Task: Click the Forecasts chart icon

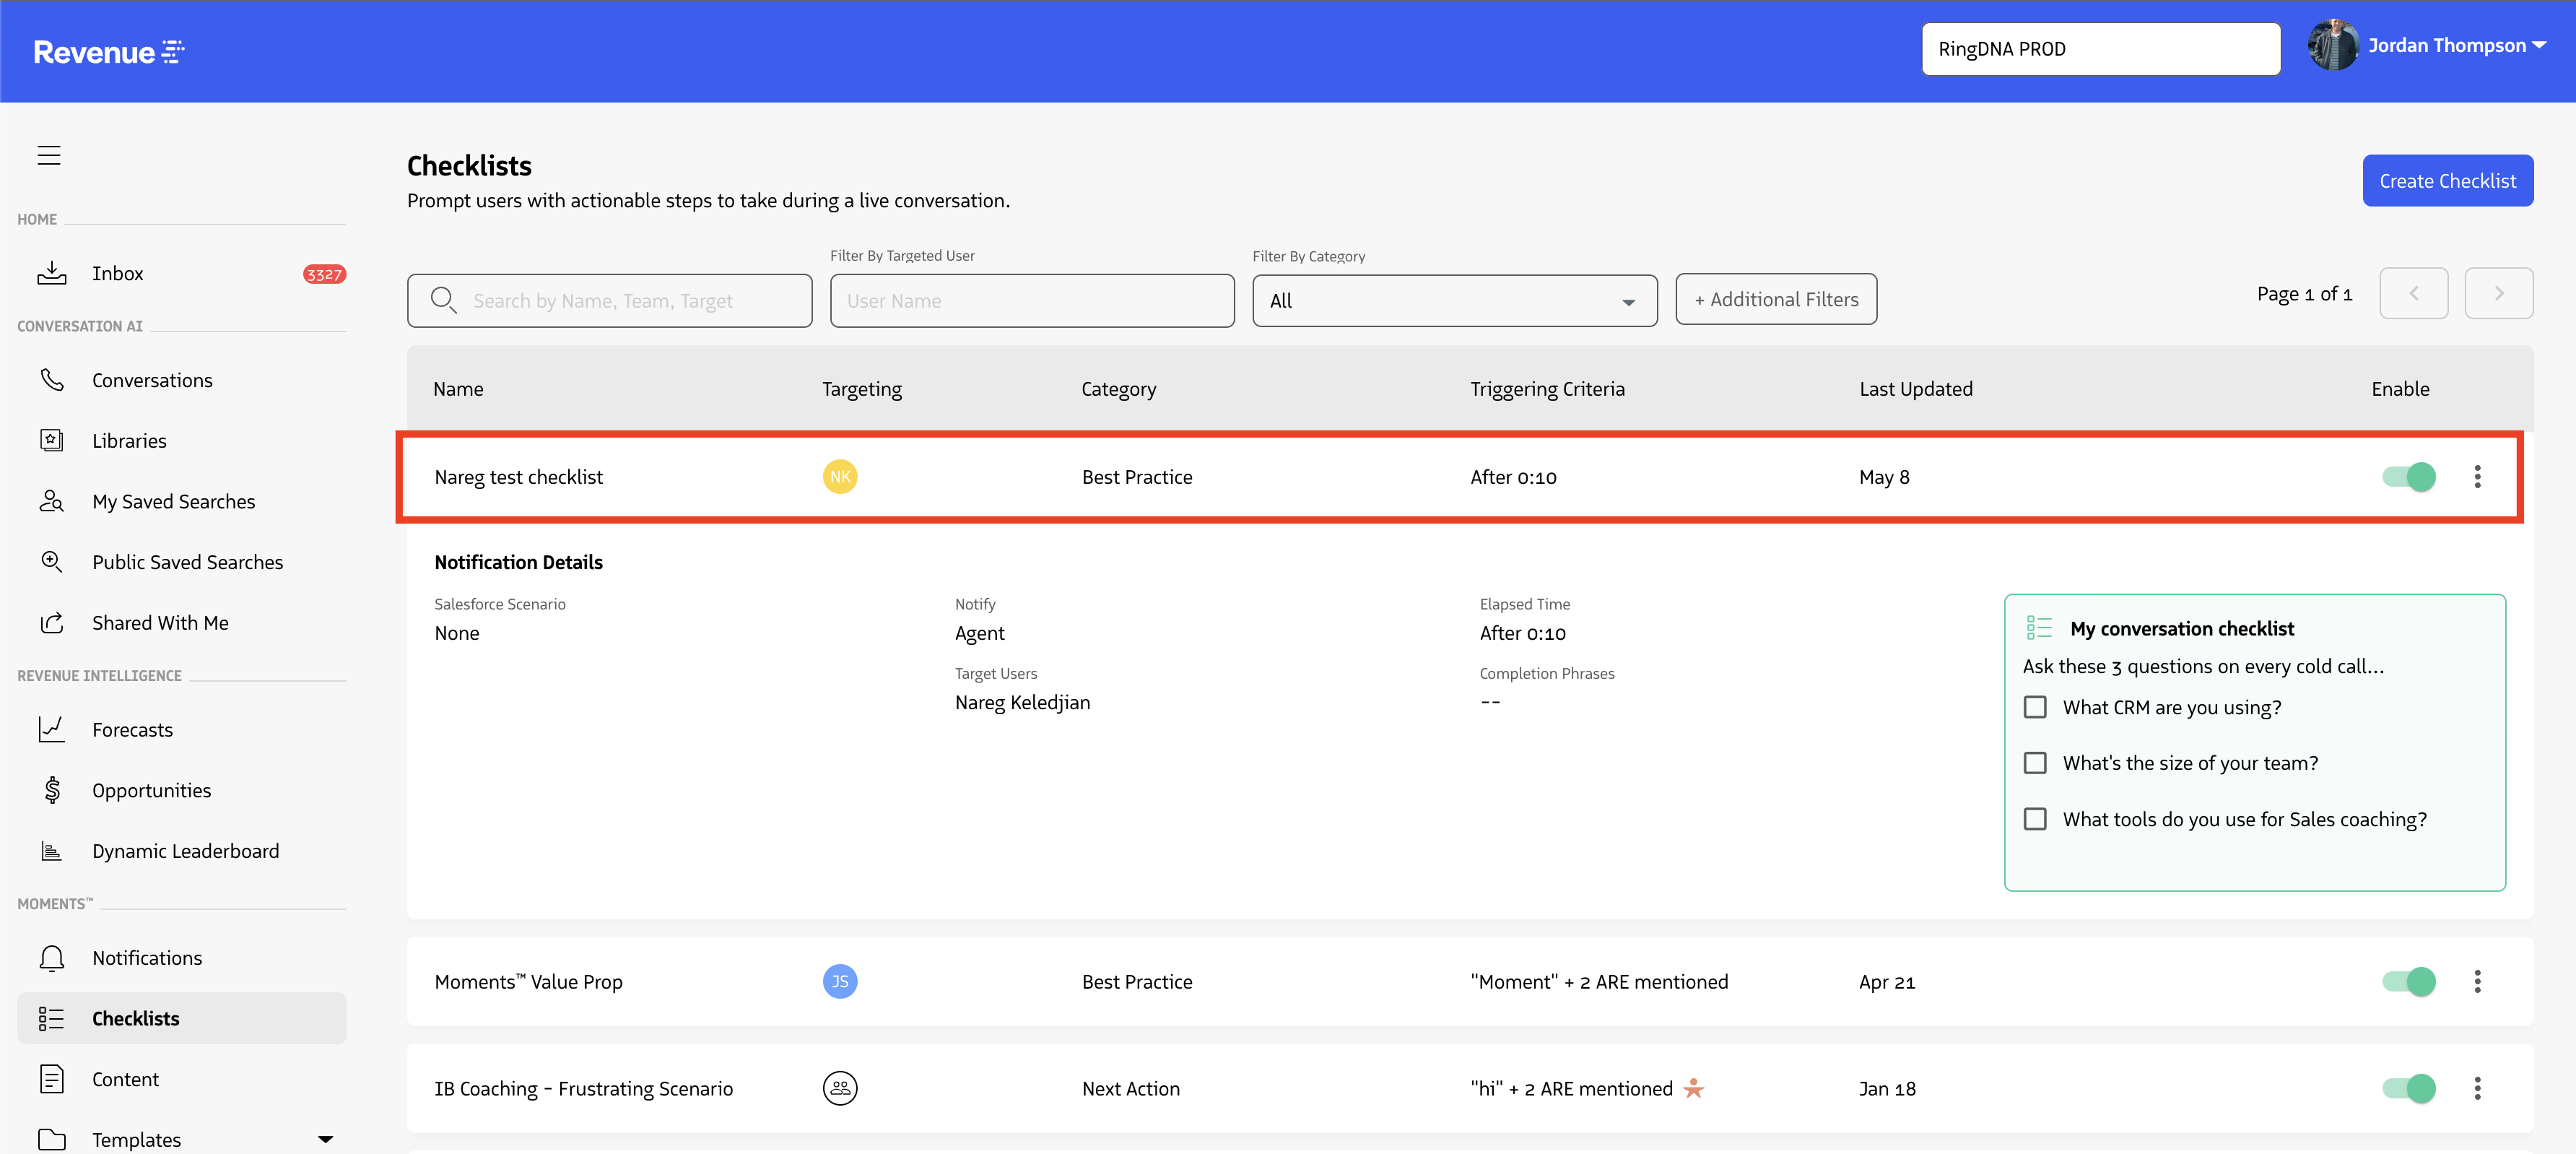Action: [x=52, y=729]
